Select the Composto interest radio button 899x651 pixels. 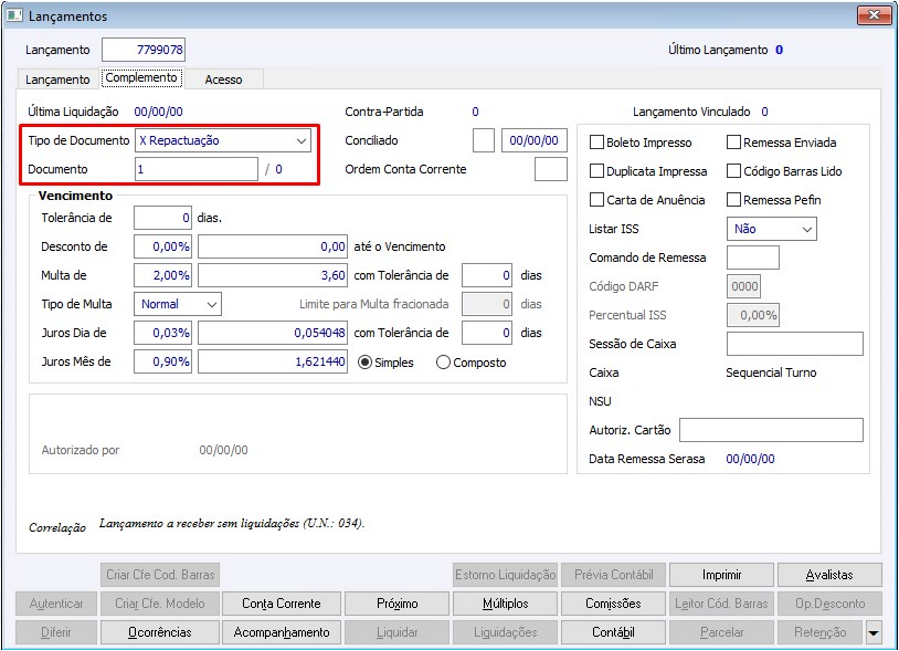[x=443, y=362]
